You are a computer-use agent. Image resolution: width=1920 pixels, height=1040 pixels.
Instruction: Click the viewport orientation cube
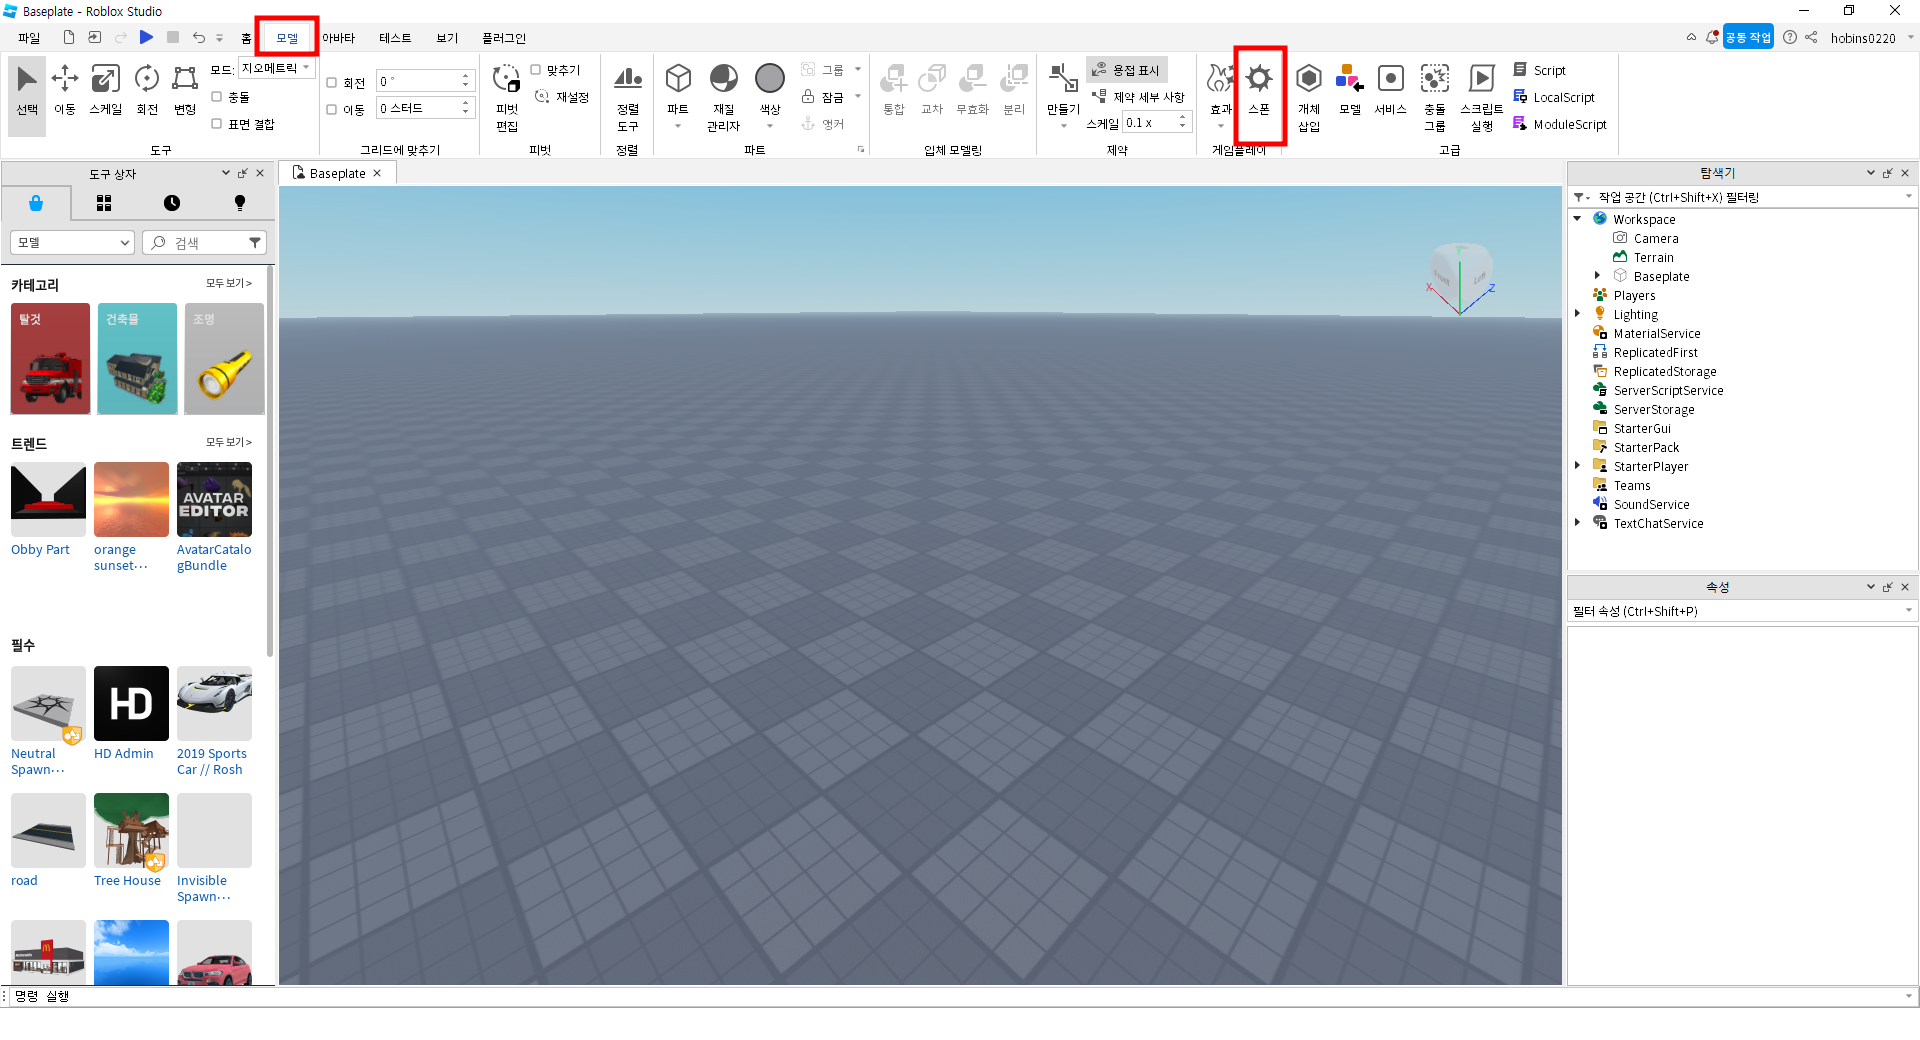coord(1461,276)
